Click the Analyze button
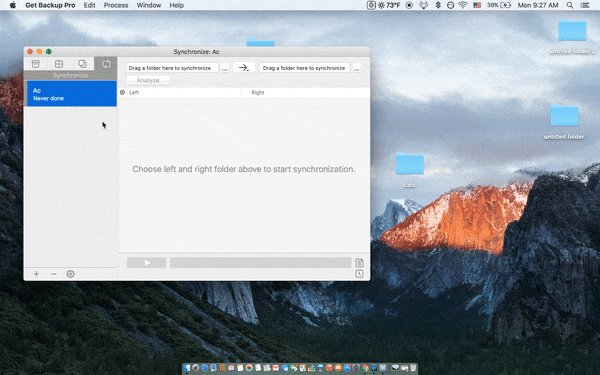600x375 pixels. 148,80
